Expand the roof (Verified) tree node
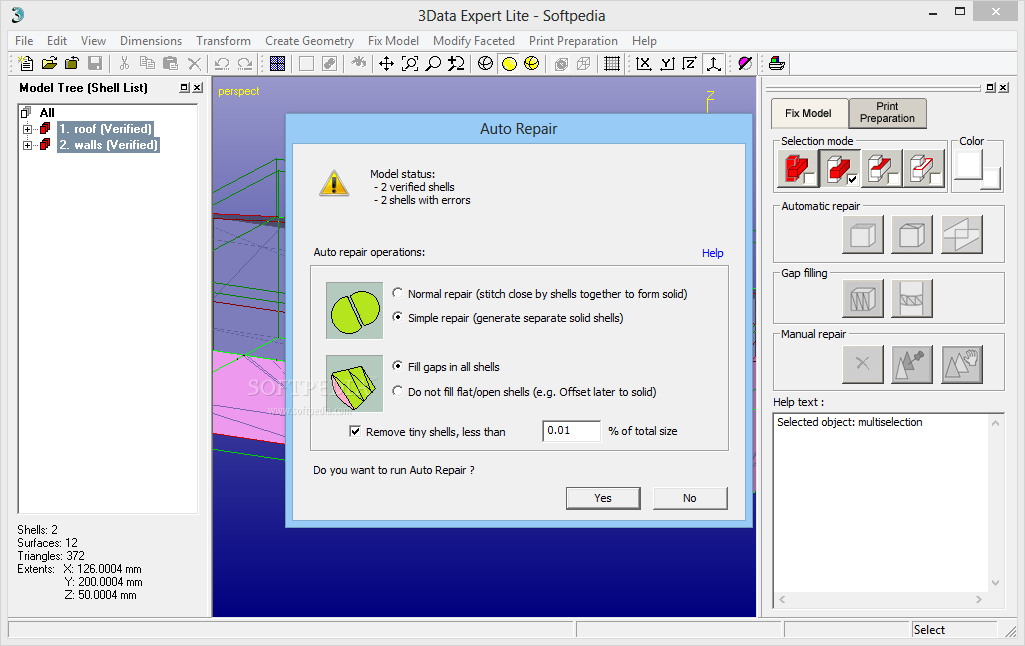The width and height of the screenshot is (1025, 646). click(27, 129)
